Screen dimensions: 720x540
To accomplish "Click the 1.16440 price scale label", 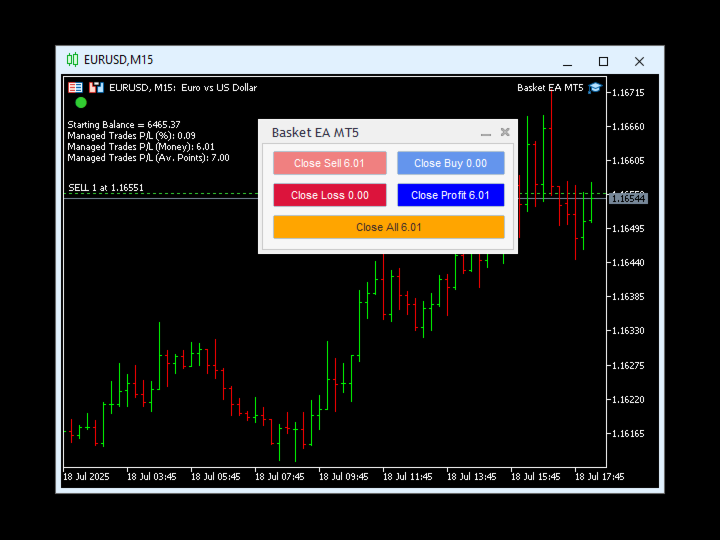I will (628, 263).
